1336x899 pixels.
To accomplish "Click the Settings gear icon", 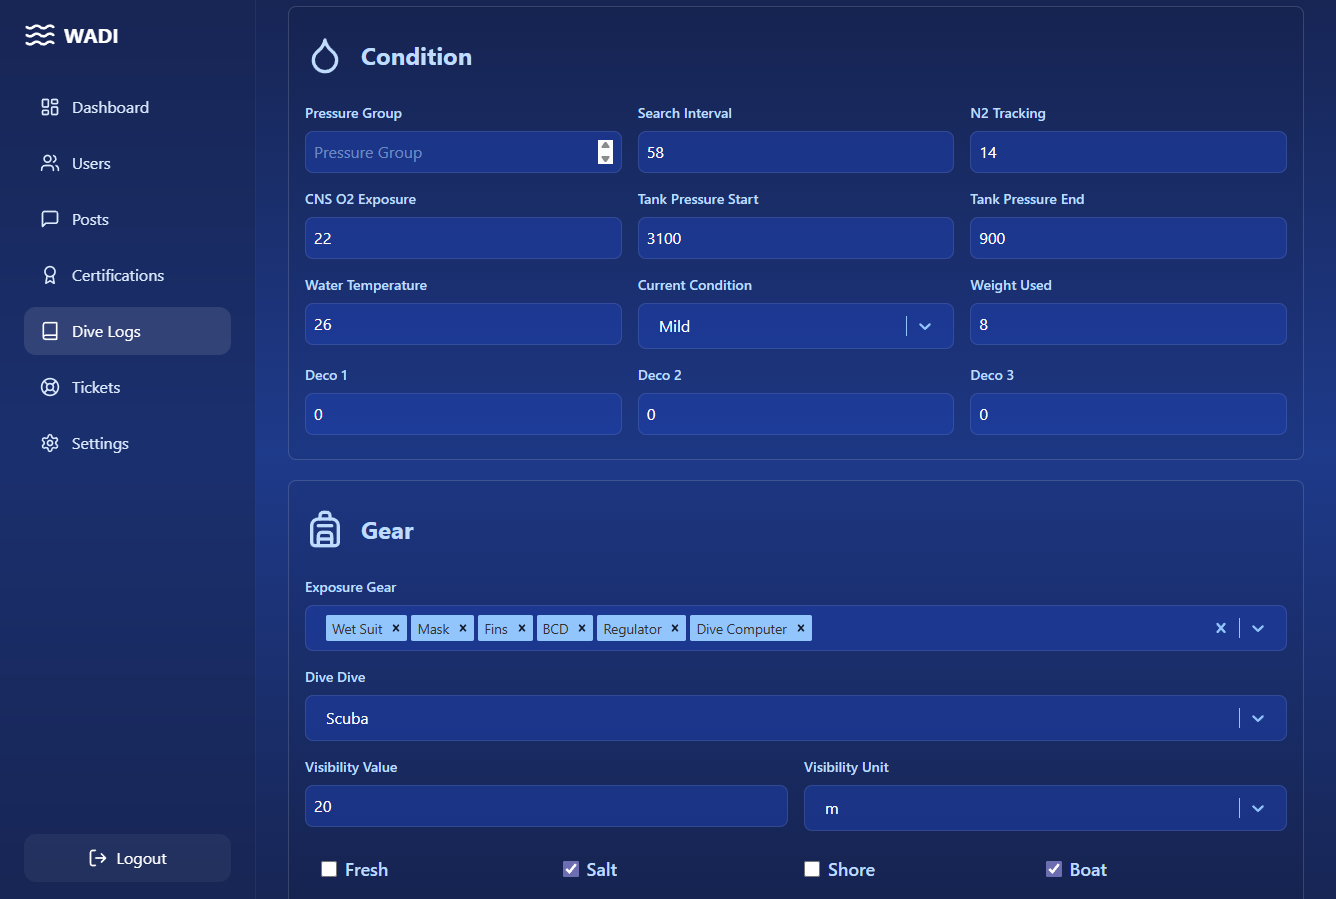I will pos(50,443).
